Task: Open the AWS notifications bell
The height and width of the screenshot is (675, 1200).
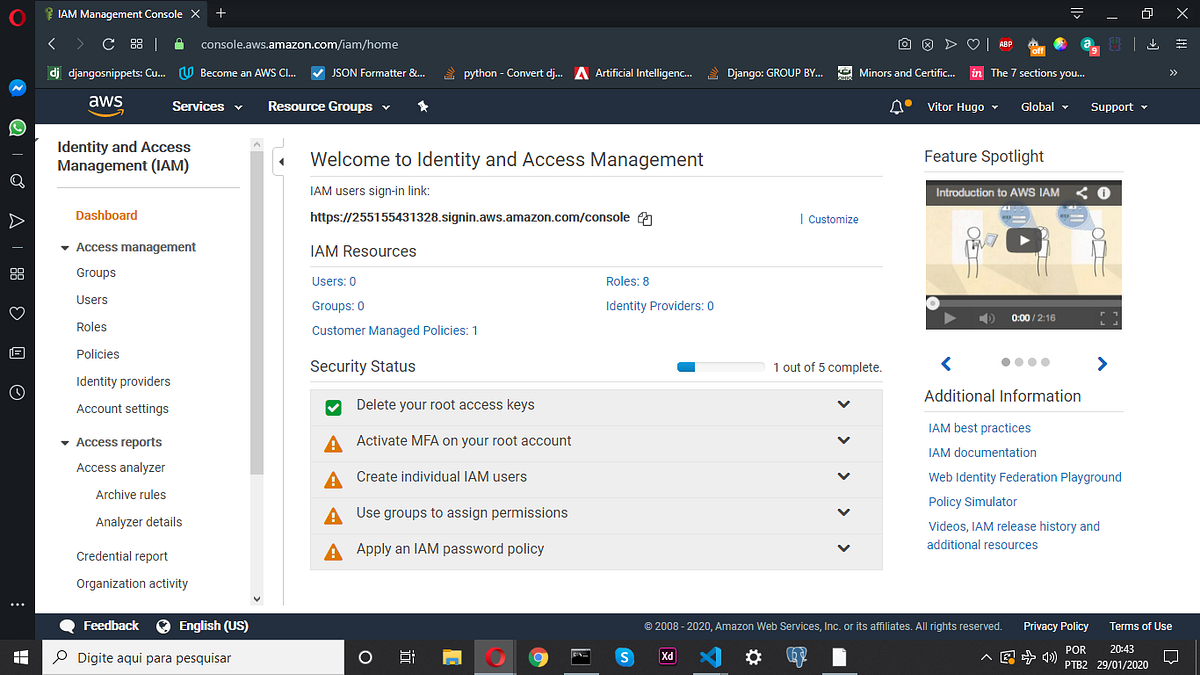Action: point(895,106)
